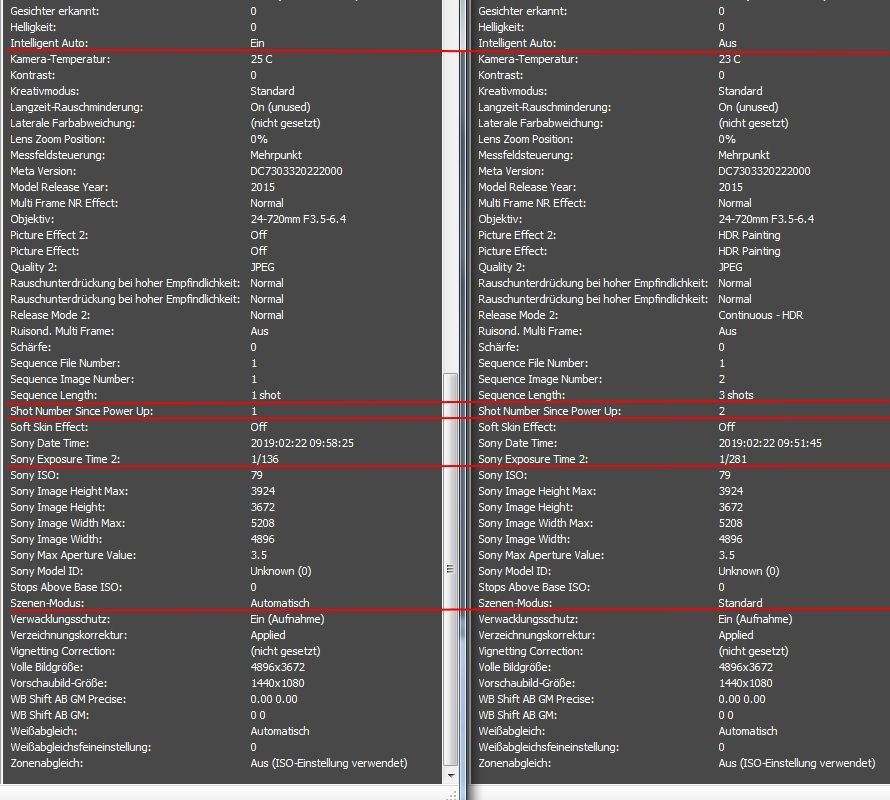Screen dimensions: 890x800
Task: Click the Sony Exposure Time 2 value '1/281'
Action: tap(732, 459)
